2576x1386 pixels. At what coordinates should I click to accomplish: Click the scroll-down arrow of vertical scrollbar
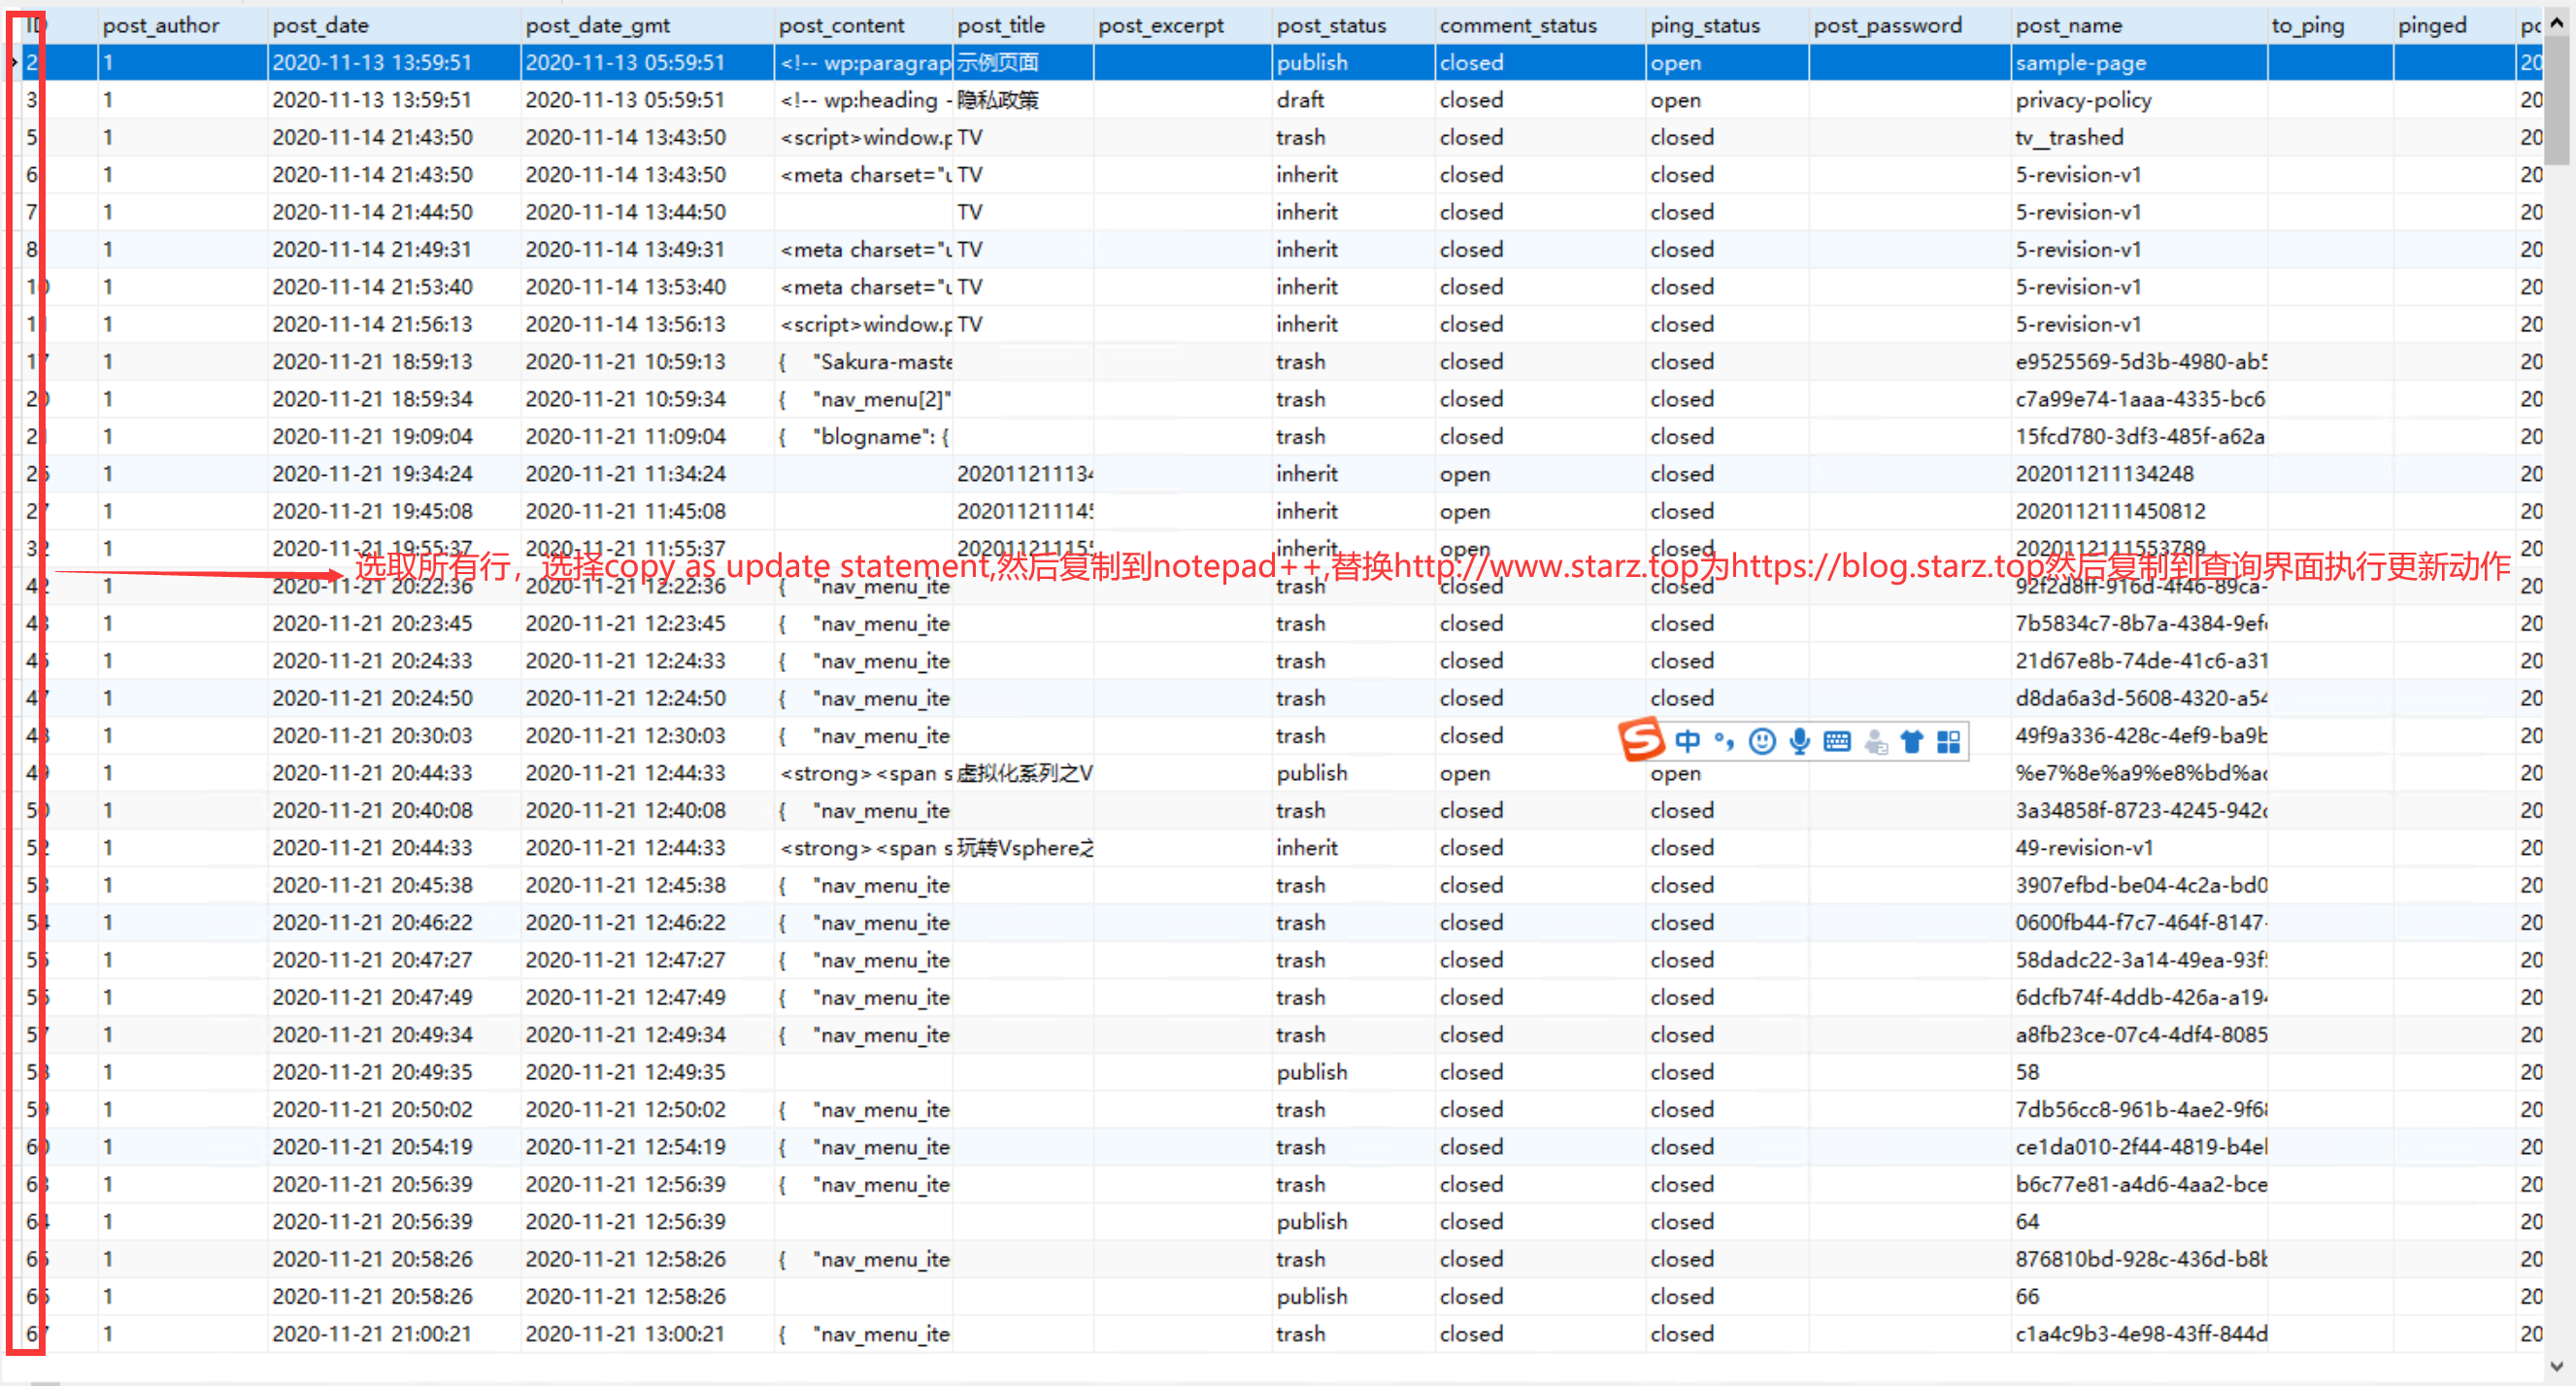point(2557,1366)
